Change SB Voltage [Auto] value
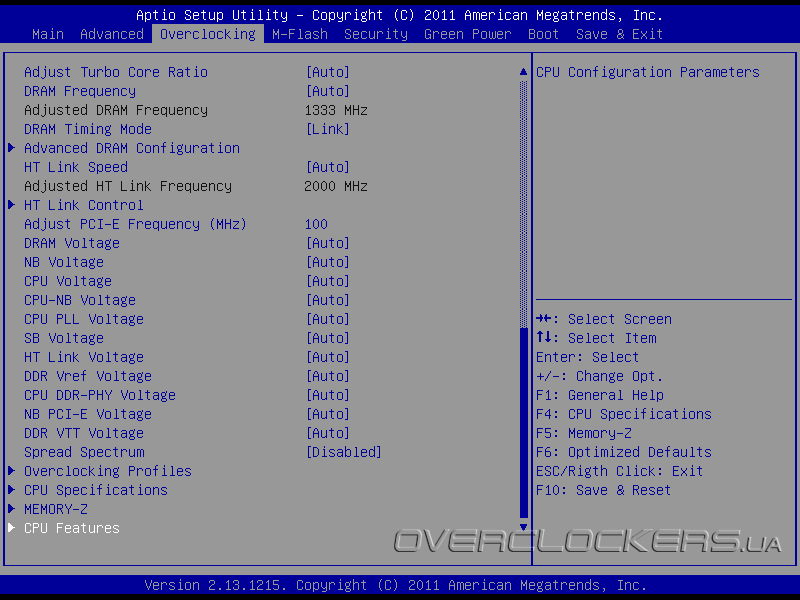Image resolution: width=800 pixels, height=600 pixels. click(x=328, y=338)
